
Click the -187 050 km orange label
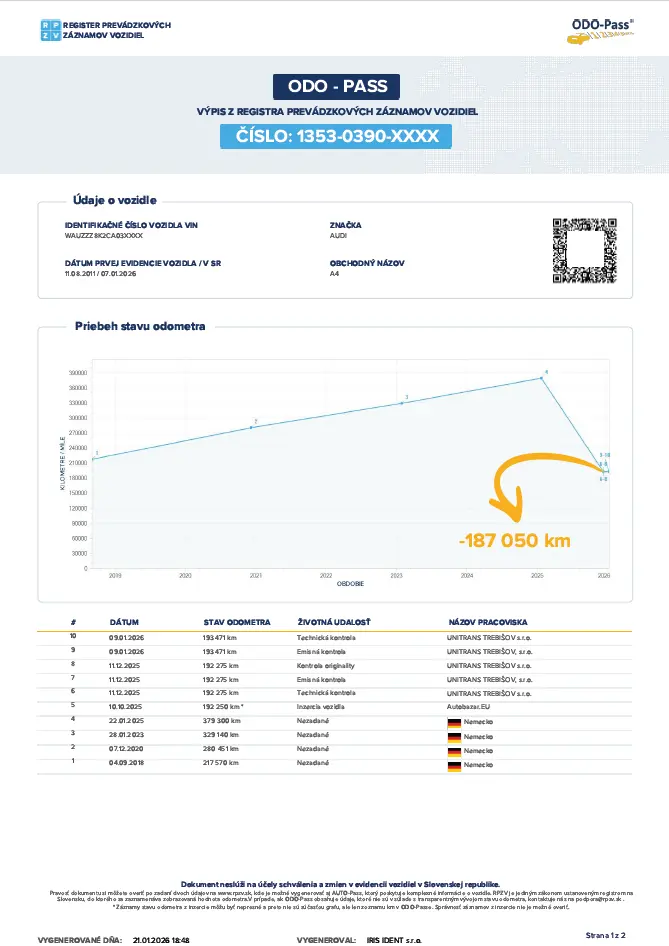click(514, 541)
